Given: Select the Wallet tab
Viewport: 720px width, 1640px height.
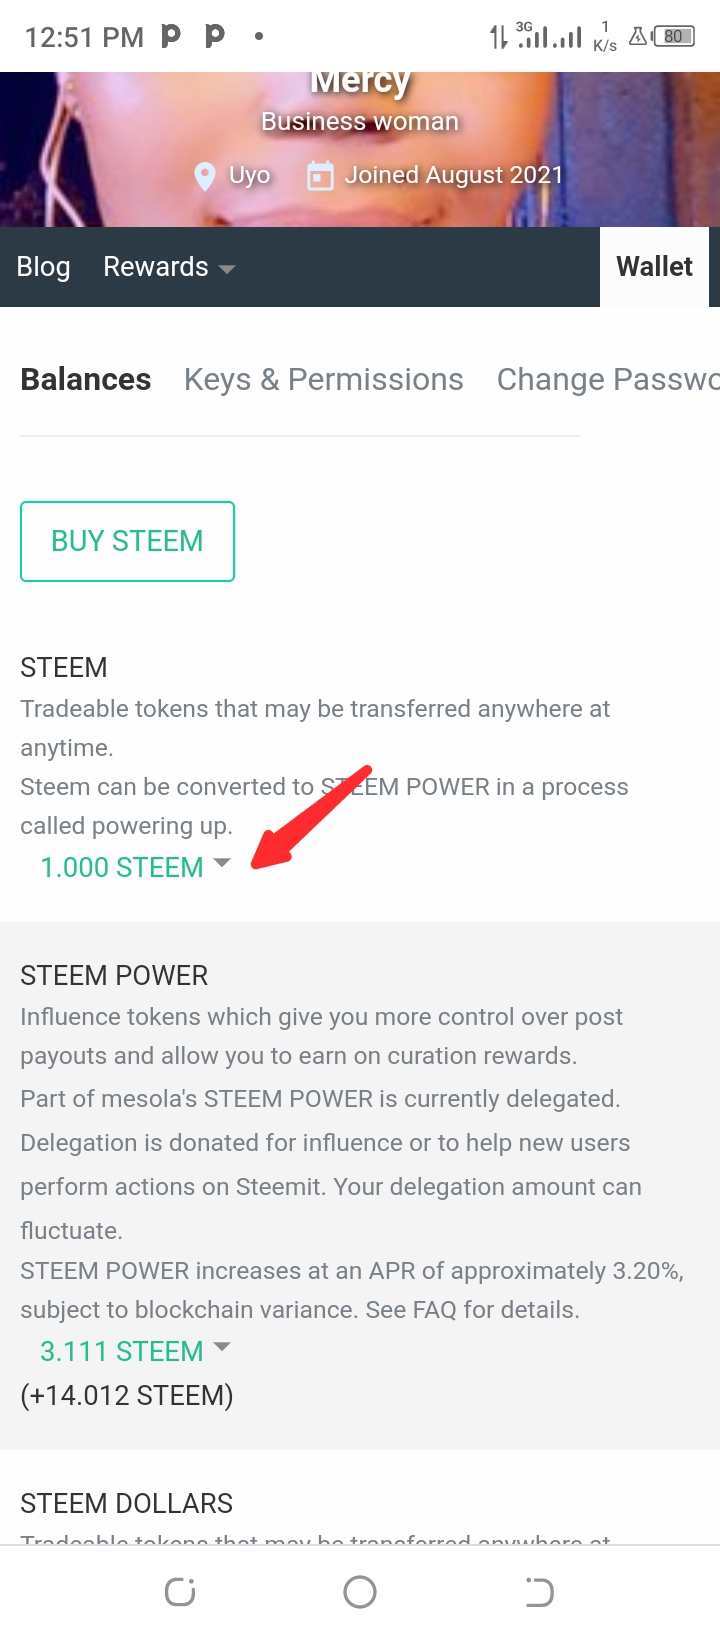Looking at the screenshot, I should (x=654, y=267).
